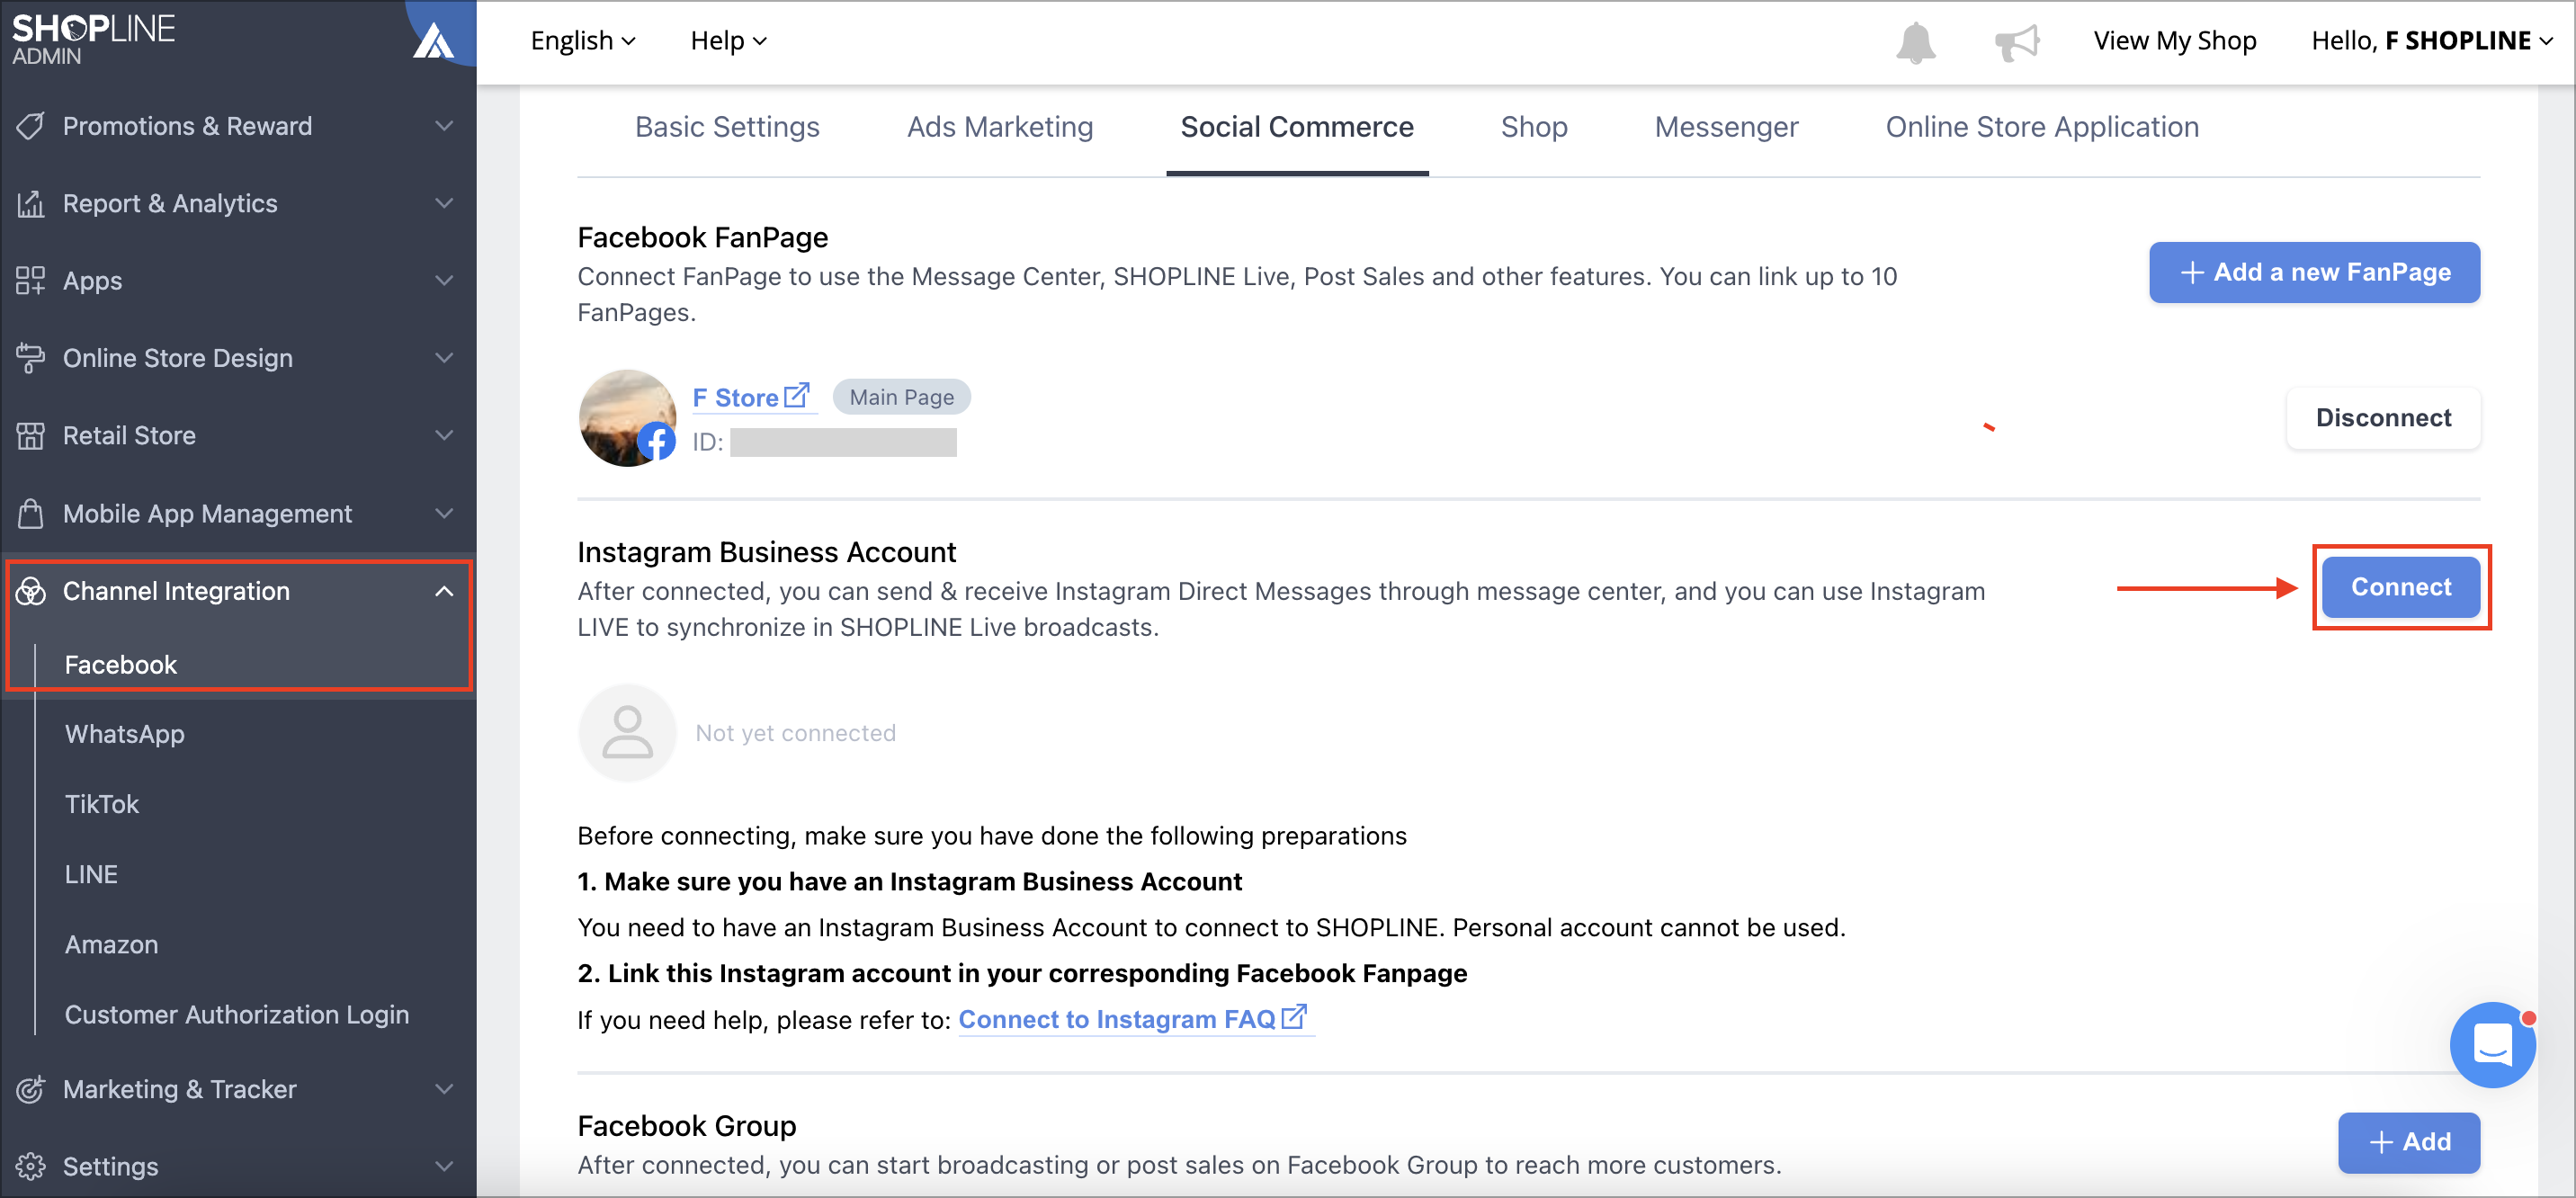Open WhatsApp channel settings
Viewport: 2576px width, 1198px height.
point(125,734)
